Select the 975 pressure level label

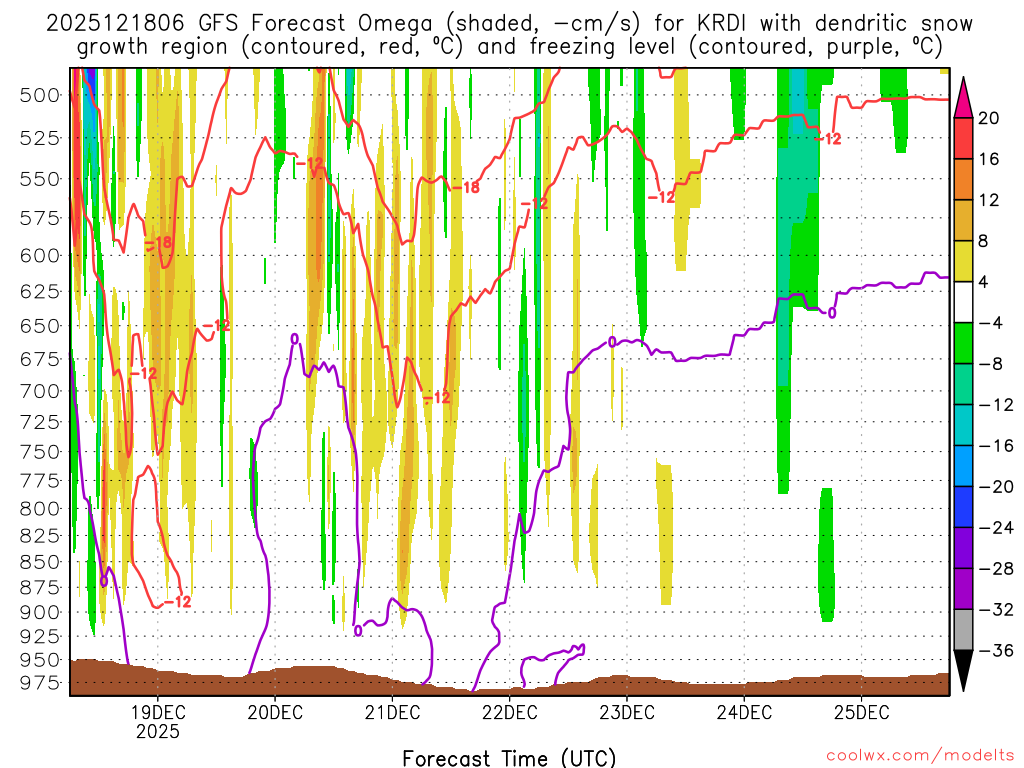coord(40,682)
